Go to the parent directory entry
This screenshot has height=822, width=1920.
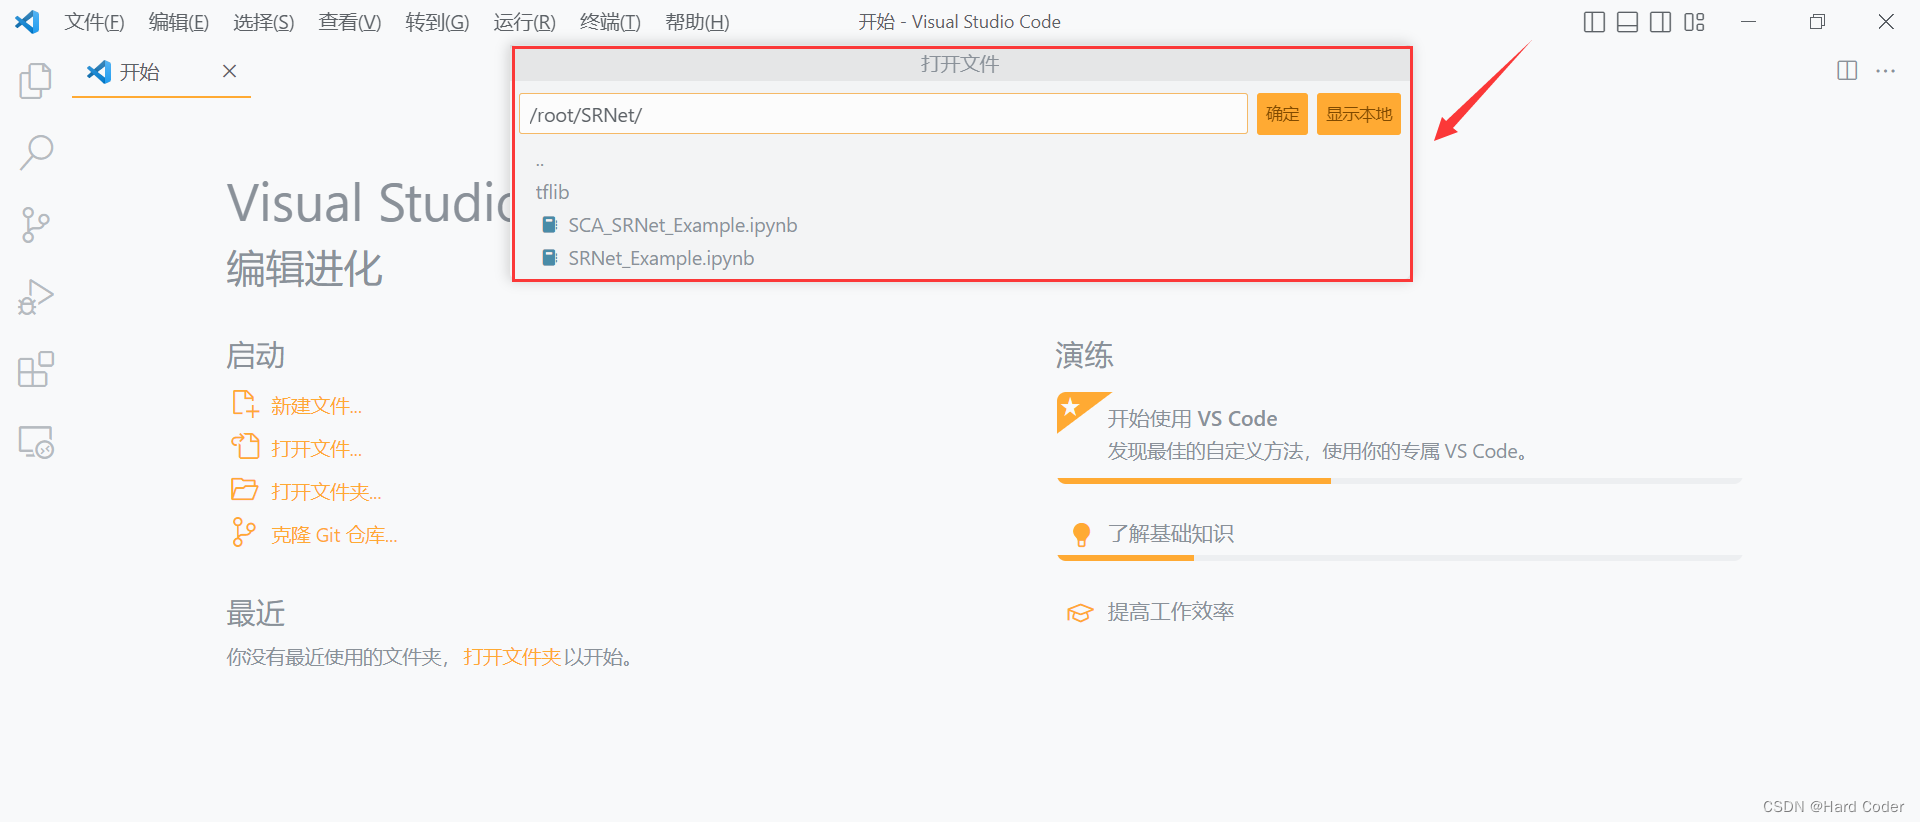[960, 162]
